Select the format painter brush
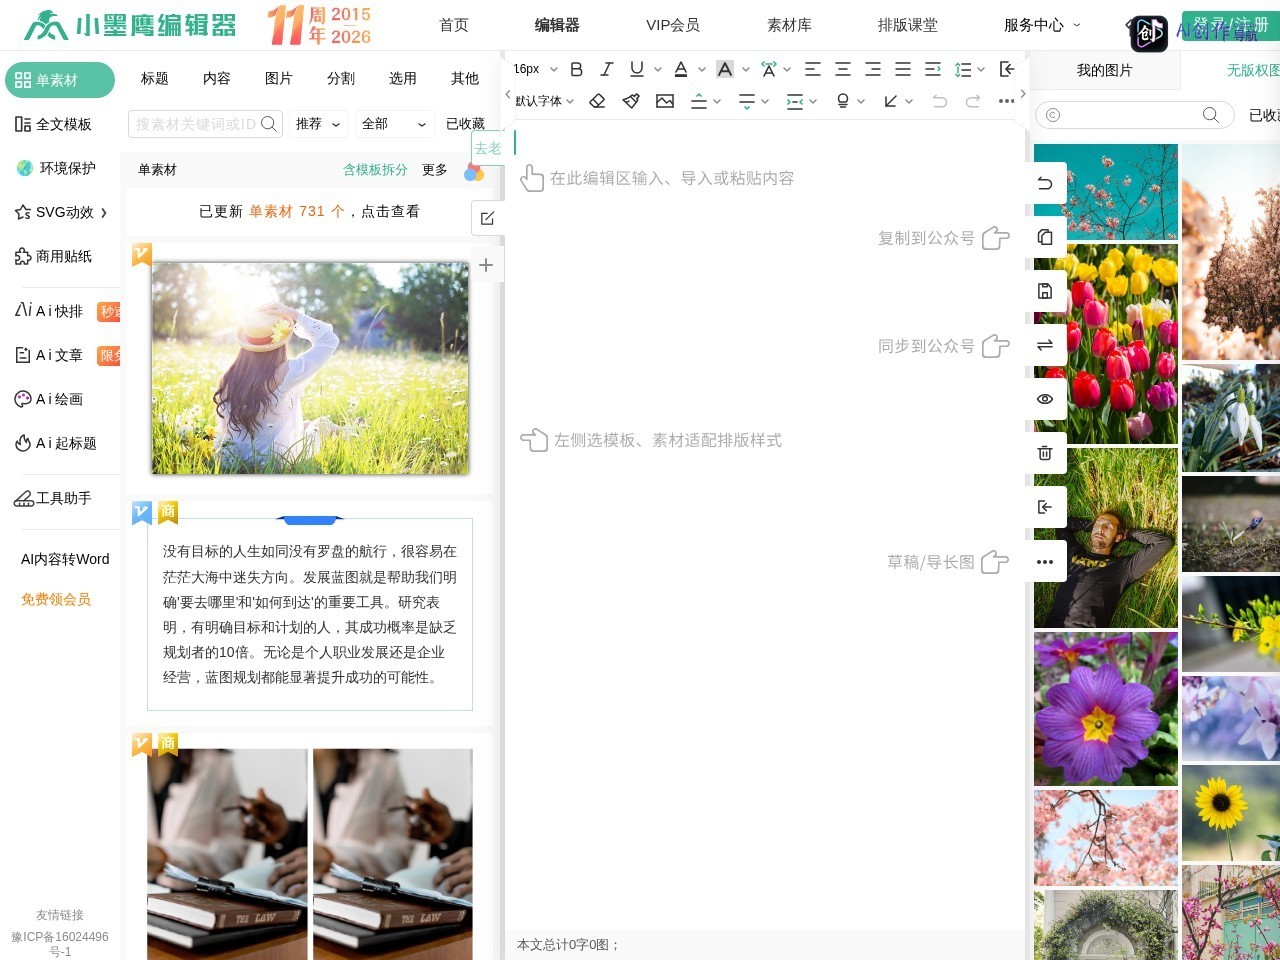The height and width of the screenshot is (960, 1280). 631,101
